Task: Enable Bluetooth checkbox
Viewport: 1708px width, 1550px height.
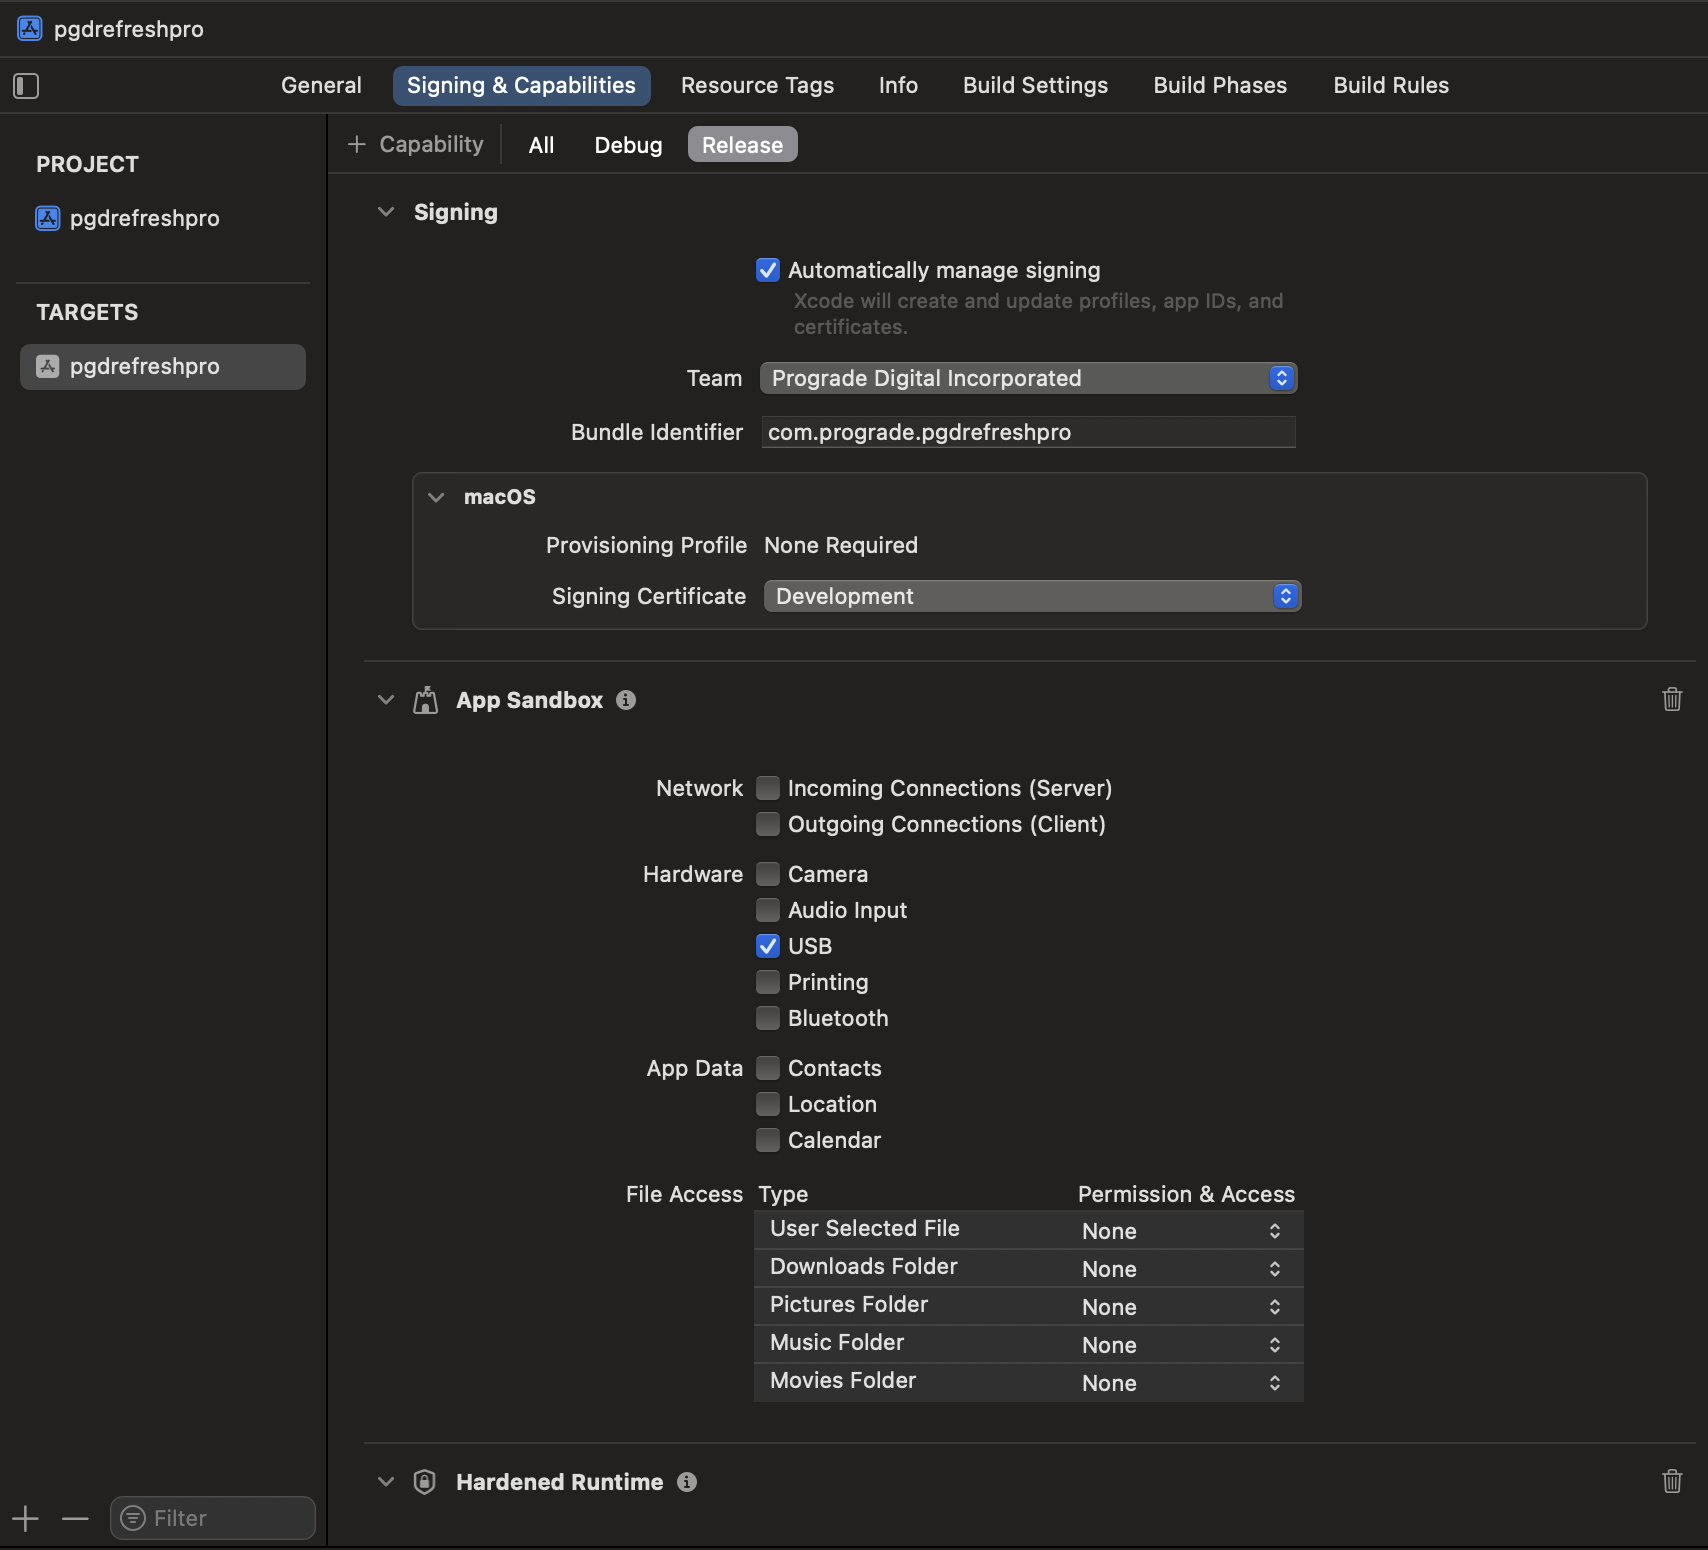Action: click(768, 1018)
